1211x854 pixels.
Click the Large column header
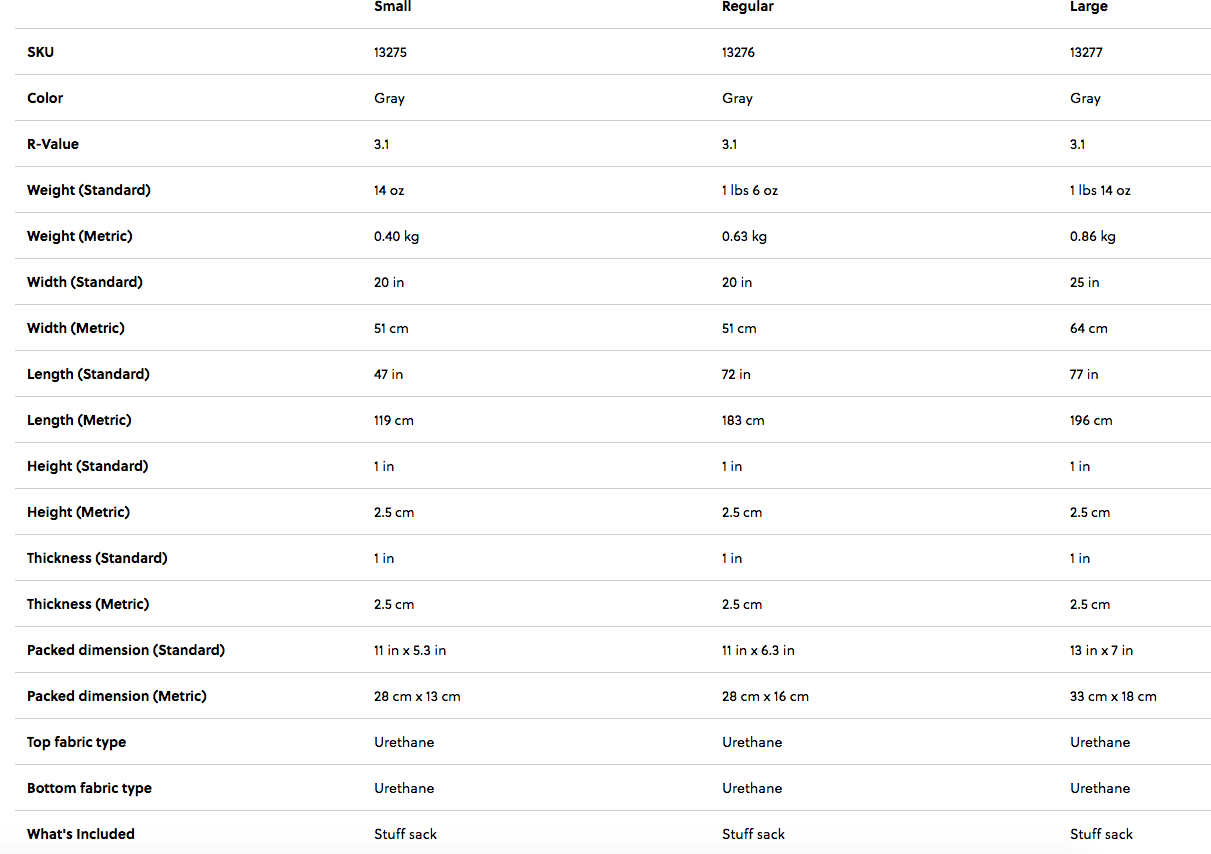coord(1088,7)
